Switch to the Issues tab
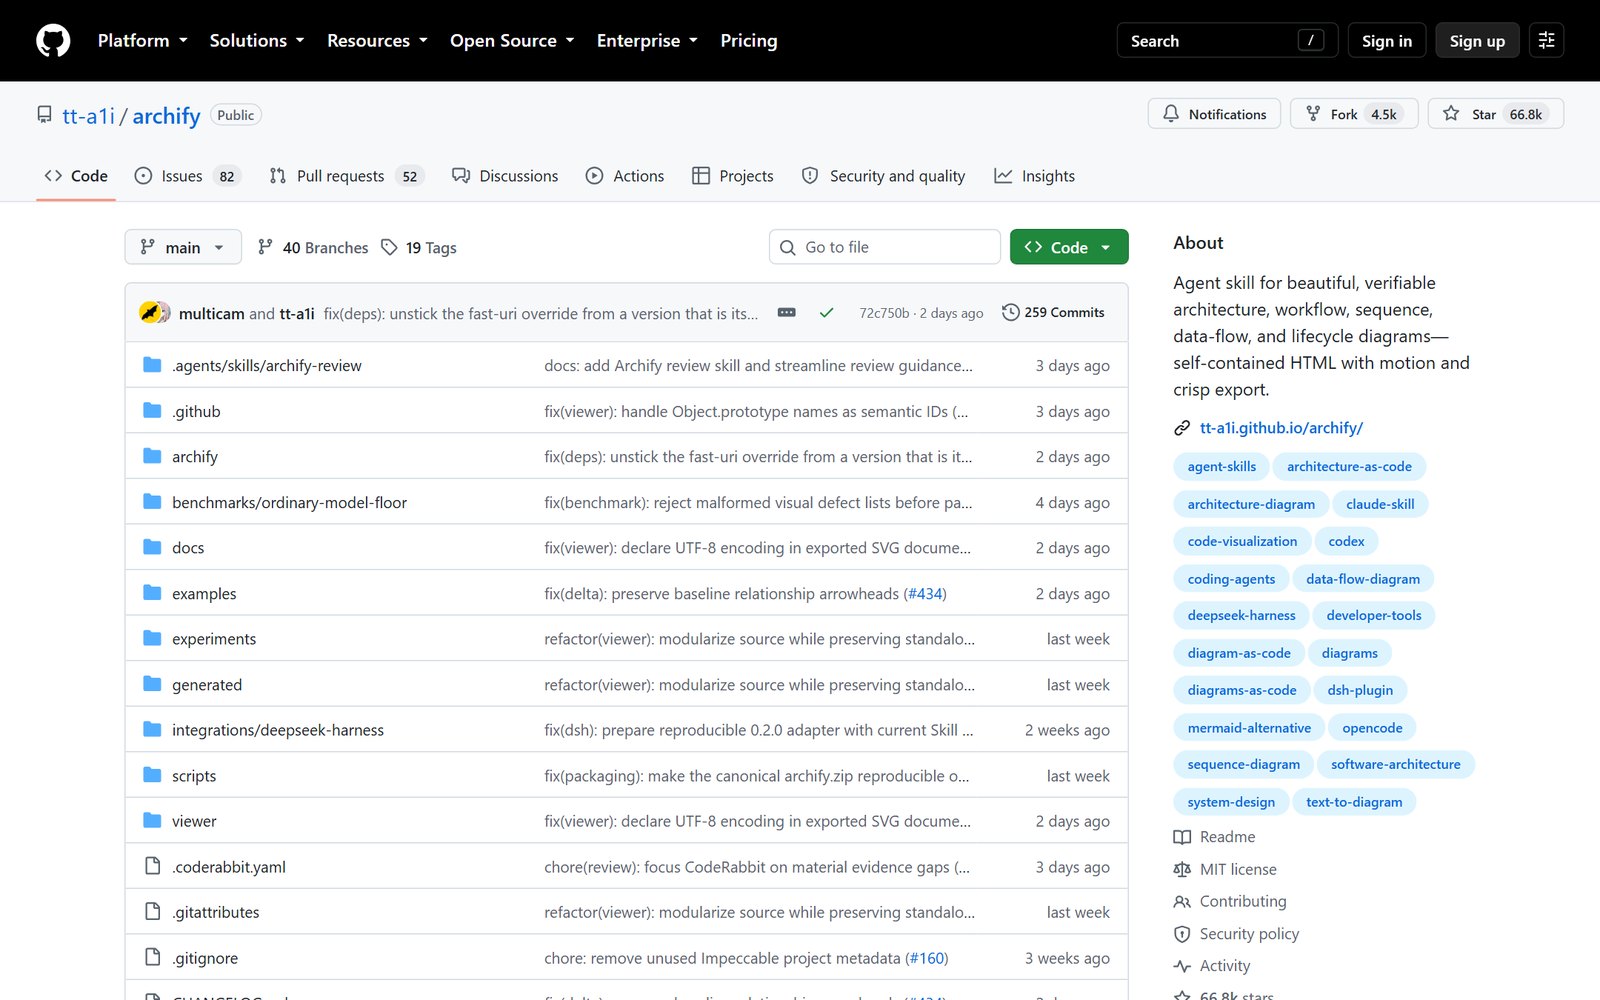 (188, 176)
